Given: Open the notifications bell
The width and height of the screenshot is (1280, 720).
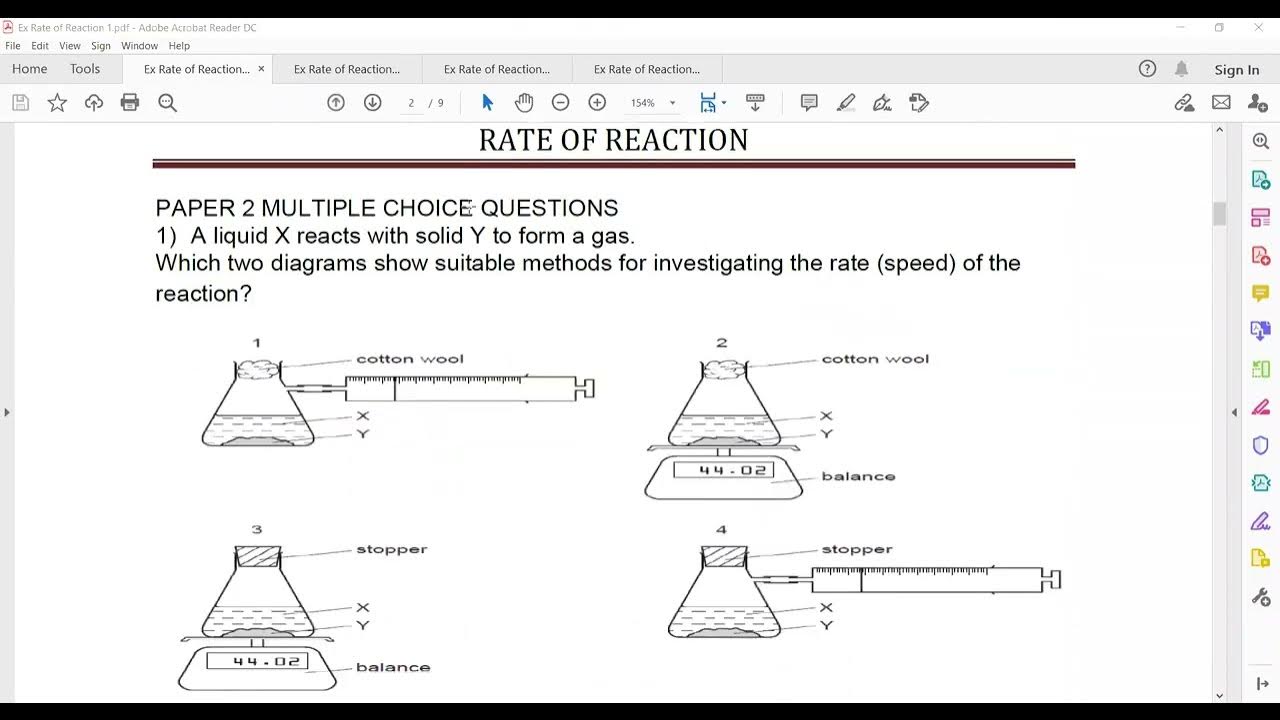Looking at the screenshot, I should 1182,69.
